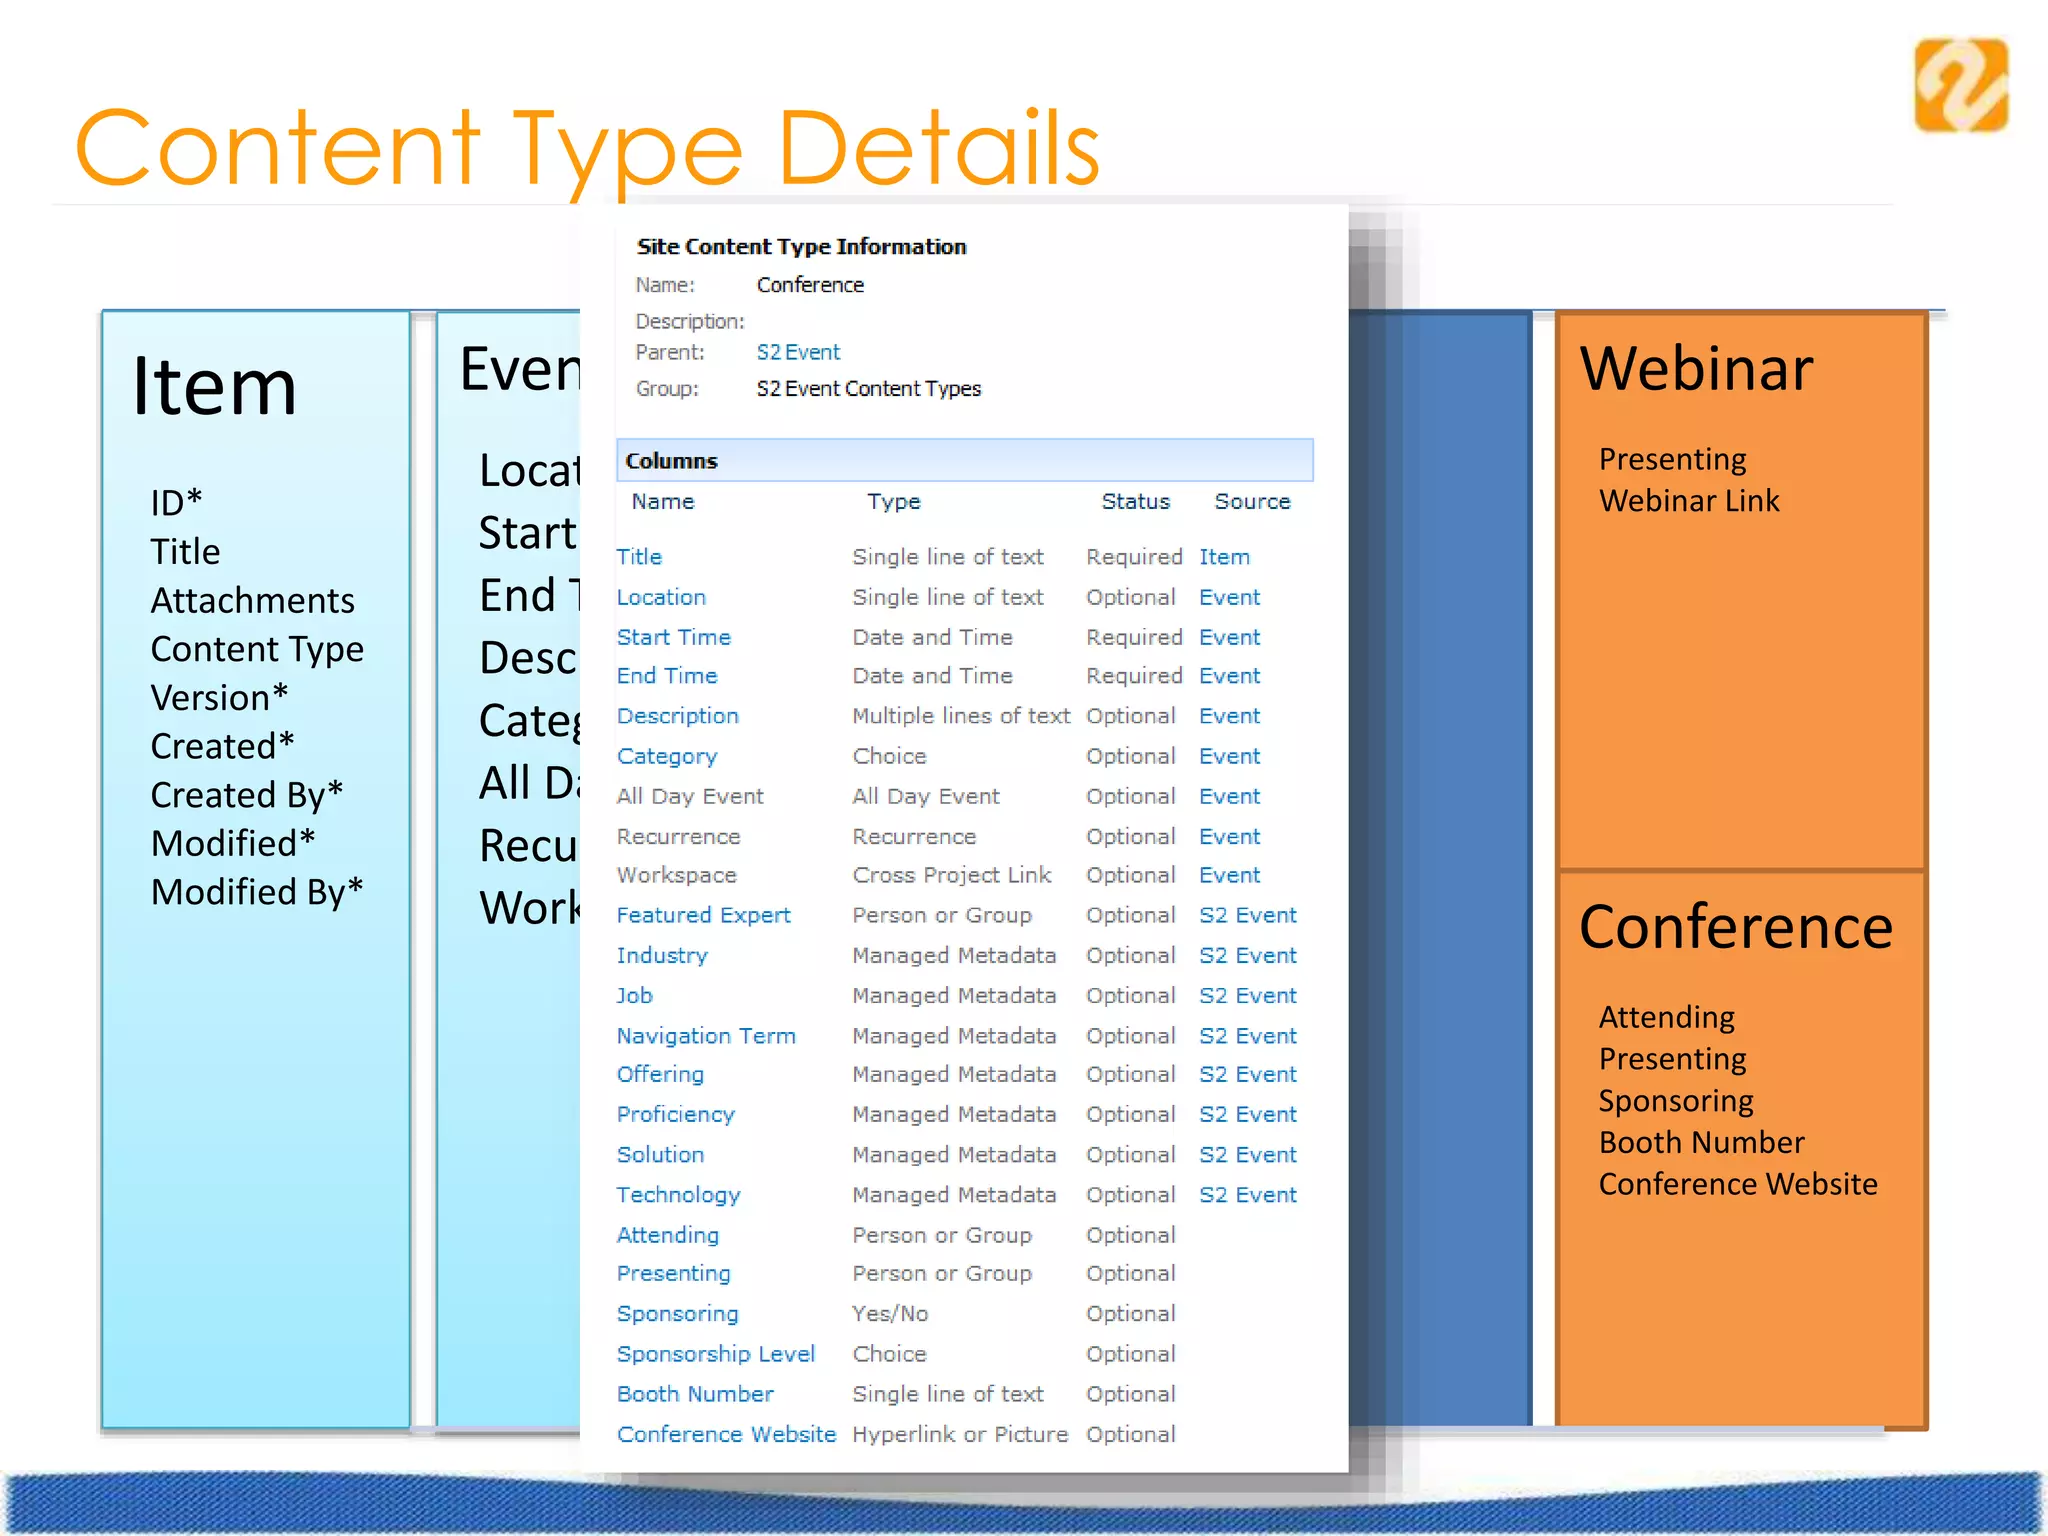Open the S2 Event parent link
This screenshot has width=2048, height=1536.
(x=798, y=352)
